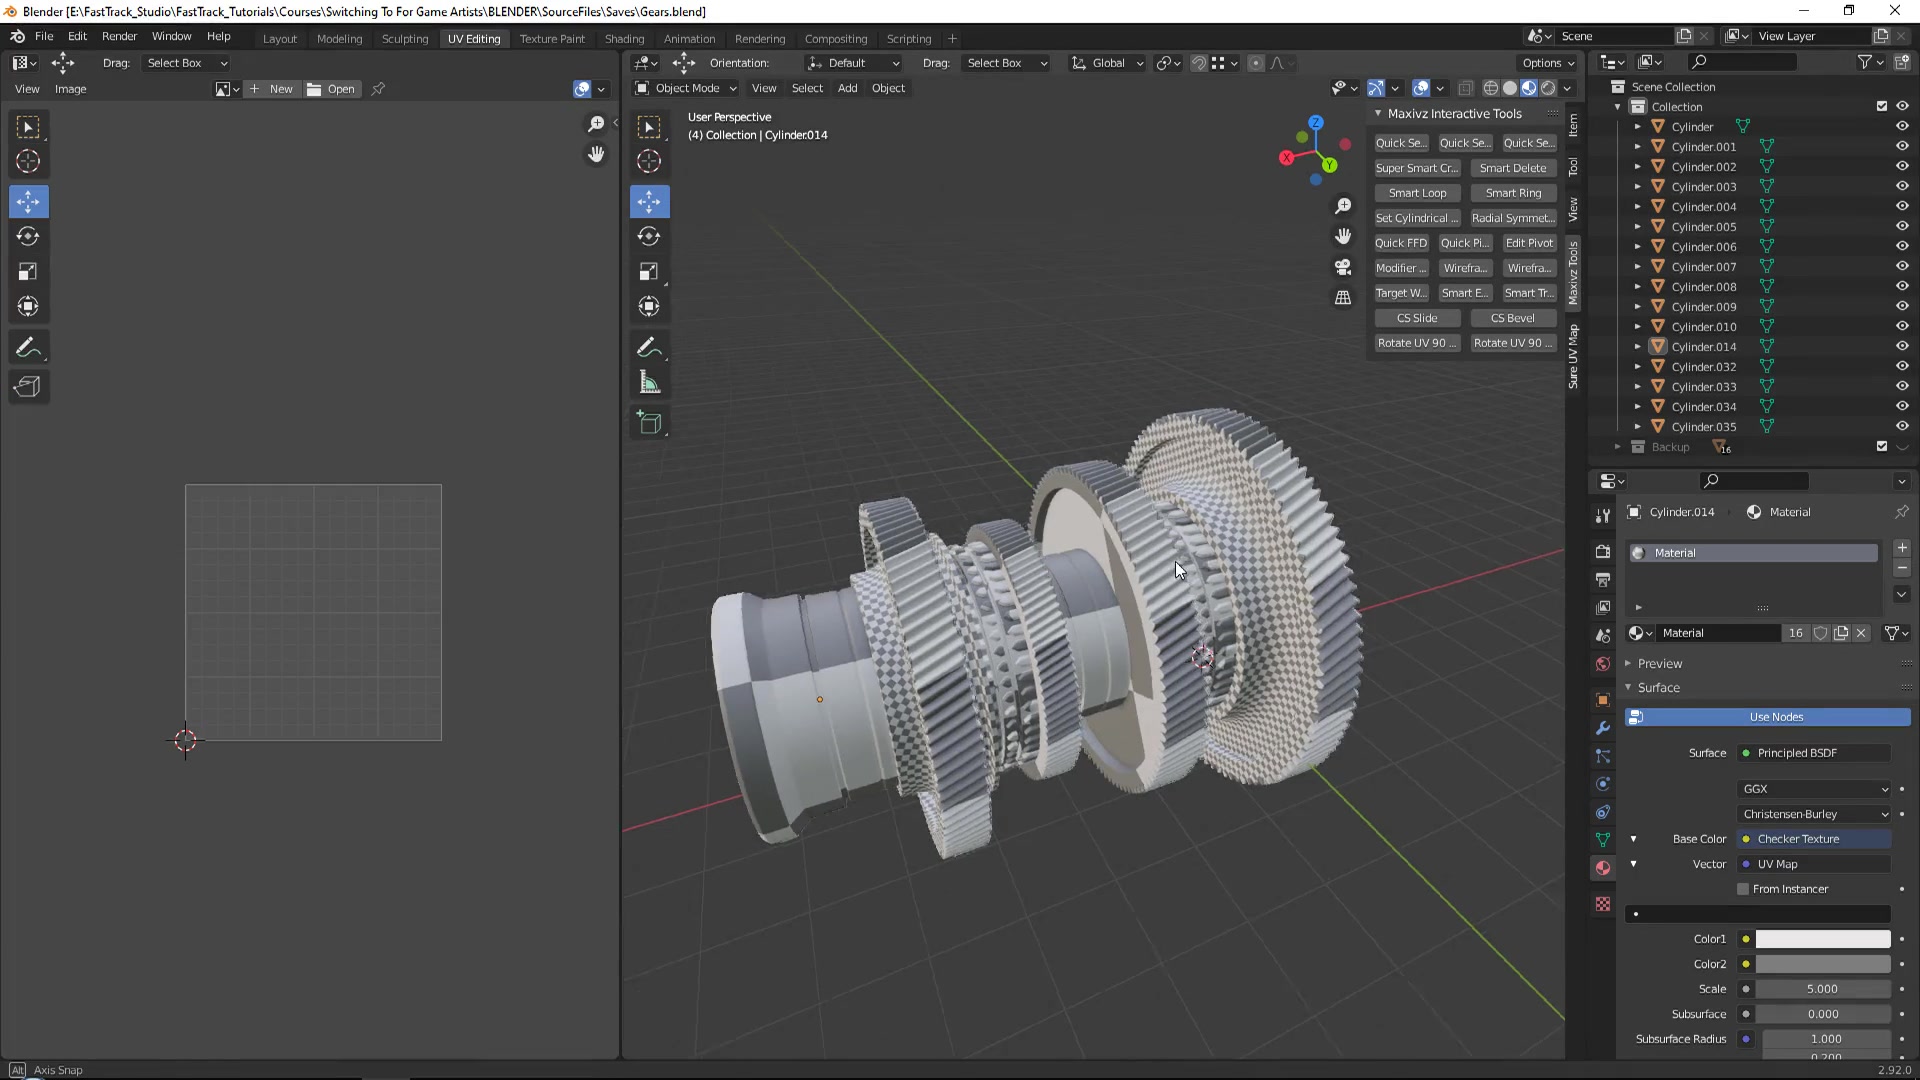Open the Render menu
This screenshot has height=1080, width=1920.
(119, 36)
